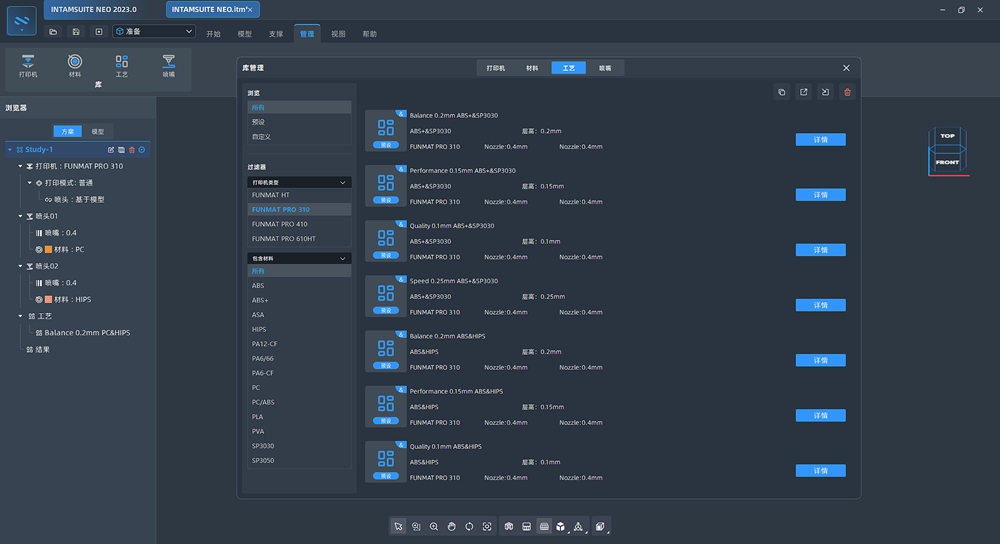Click the save icon in top toolbar
Image resolution: width=1000 pixels, height=544 pixels.
(x=76, y=32)
